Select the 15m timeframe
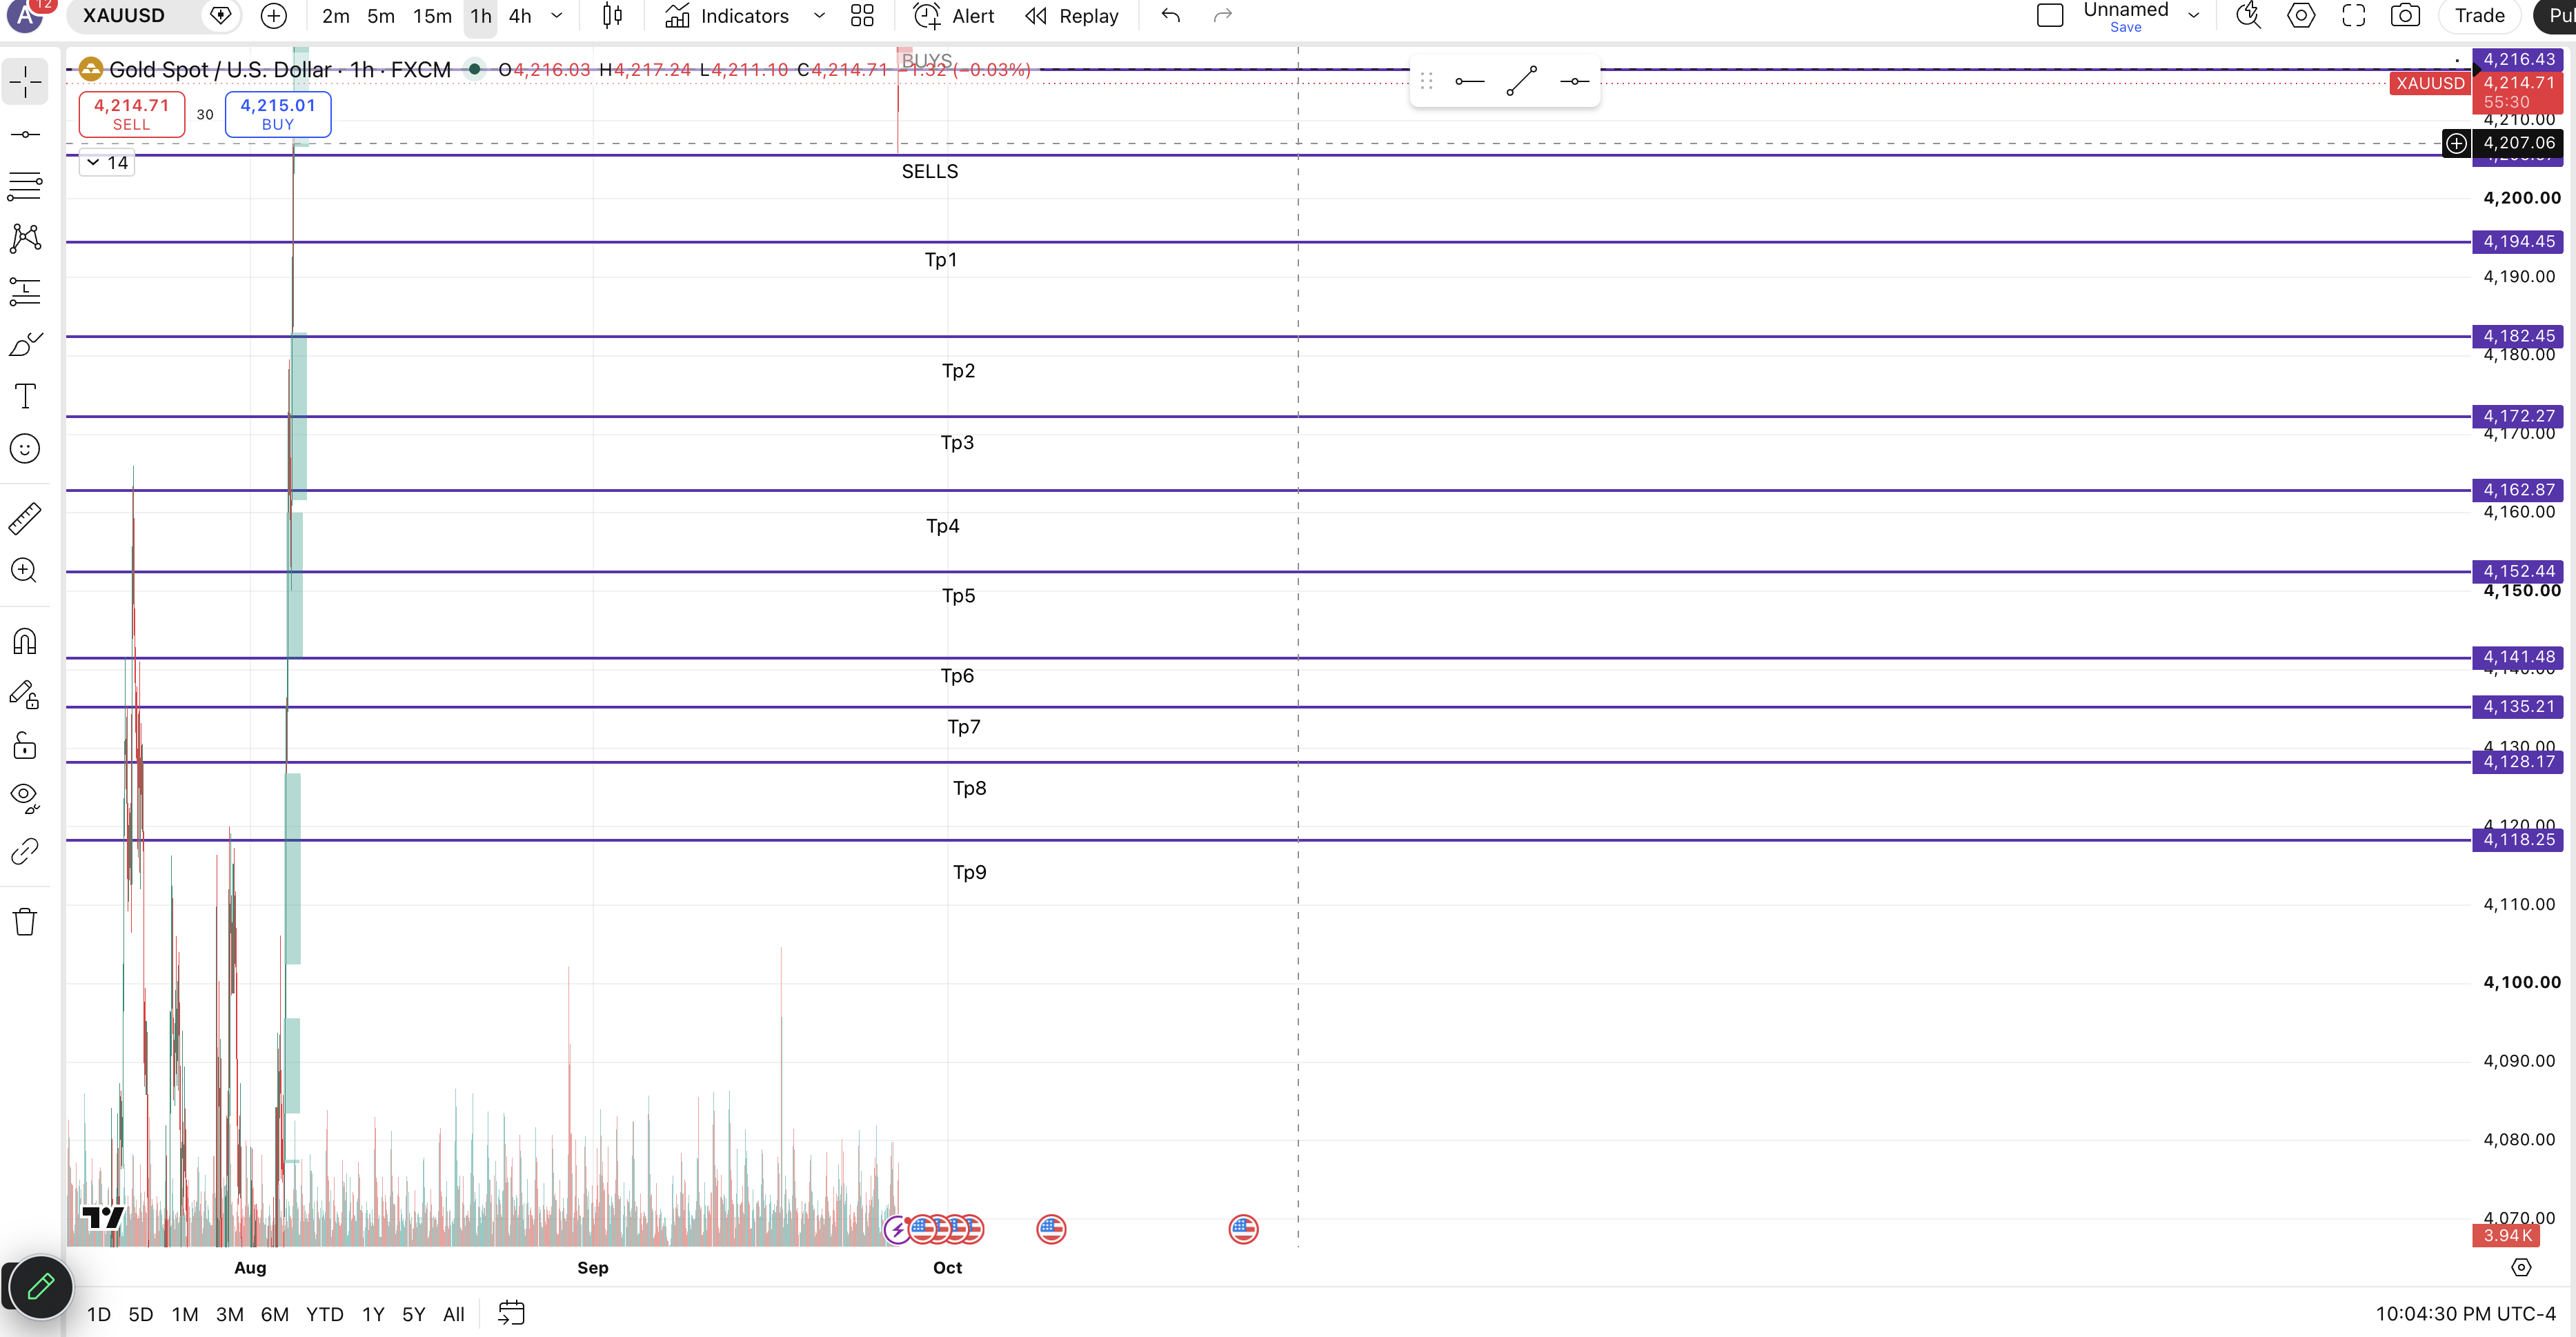The width and height of the screenshot is (2576, 1337). (432, 16)
